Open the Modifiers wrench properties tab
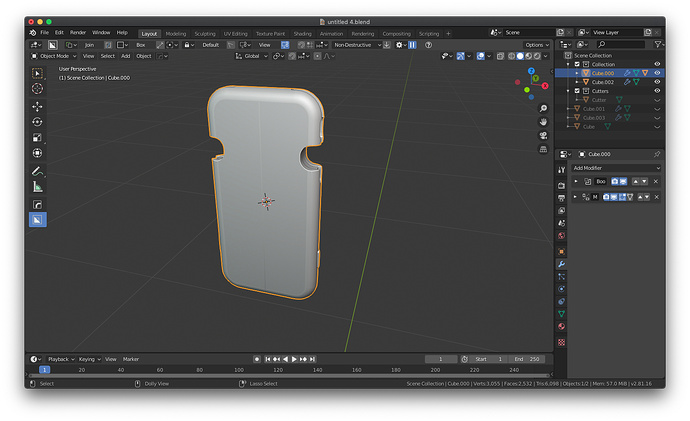 pos(561,264)
